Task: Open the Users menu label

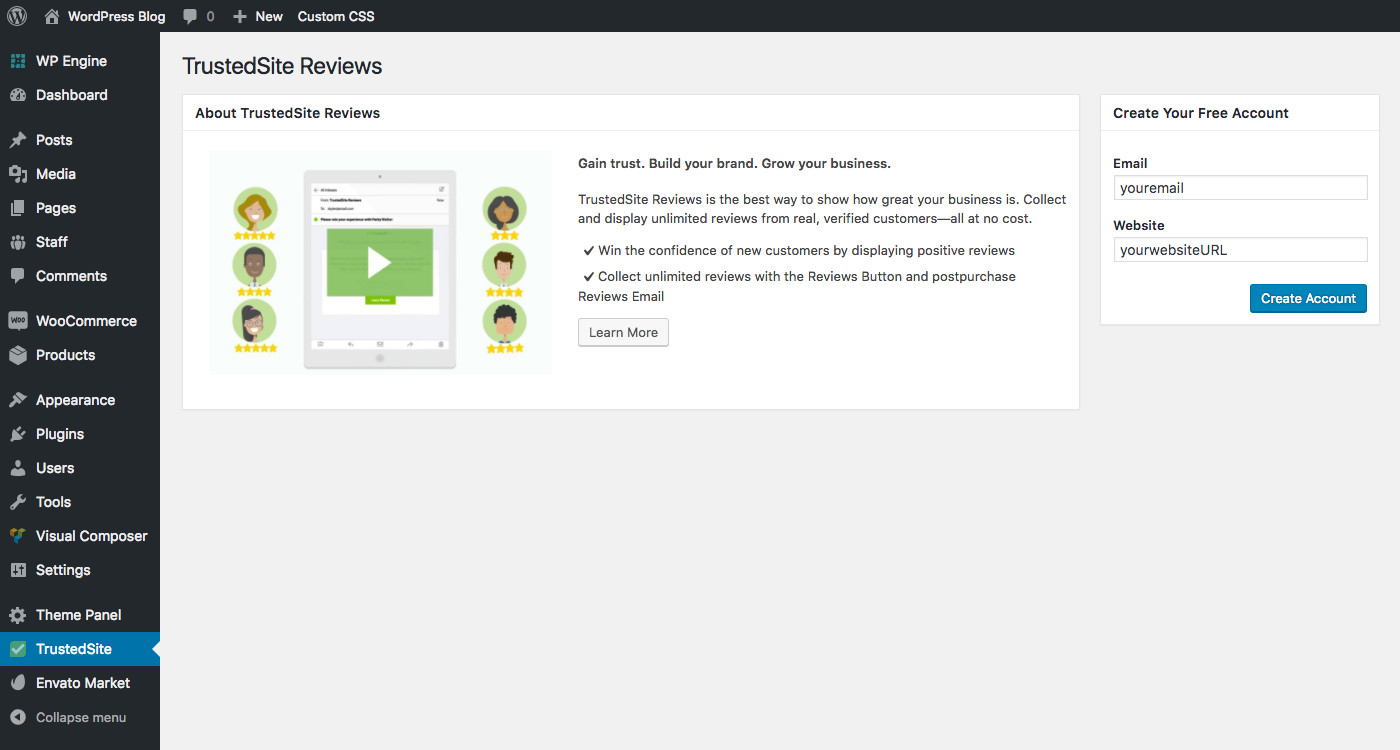Action: pyautogui.click(x=55, y=468)
